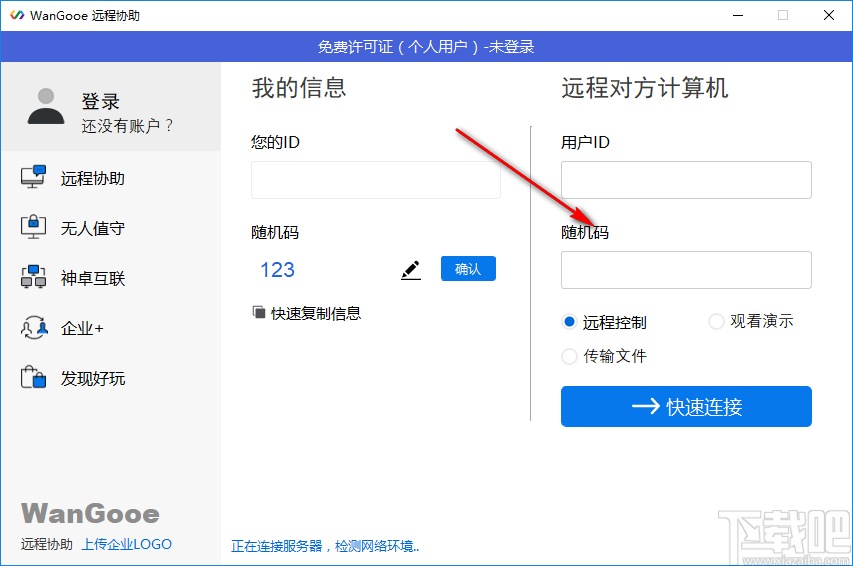
Task: Start connection with 快速连接 button
Action: 687,407
